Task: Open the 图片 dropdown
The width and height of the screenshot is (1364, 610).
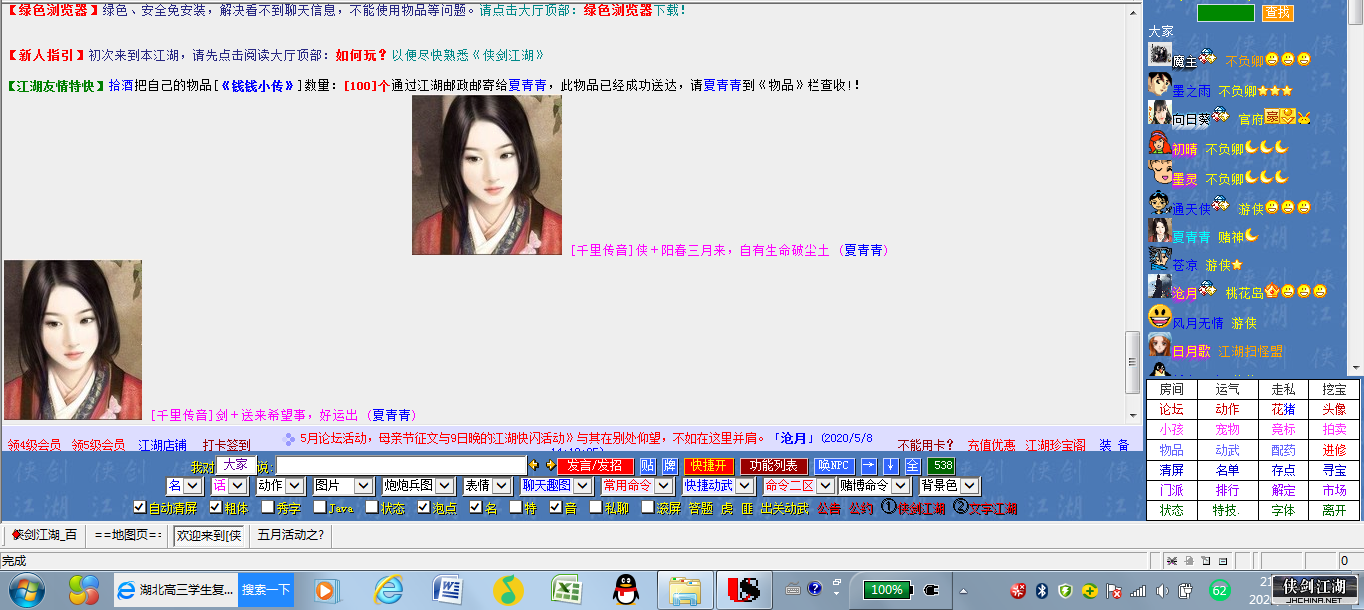Action: [342, 485]
